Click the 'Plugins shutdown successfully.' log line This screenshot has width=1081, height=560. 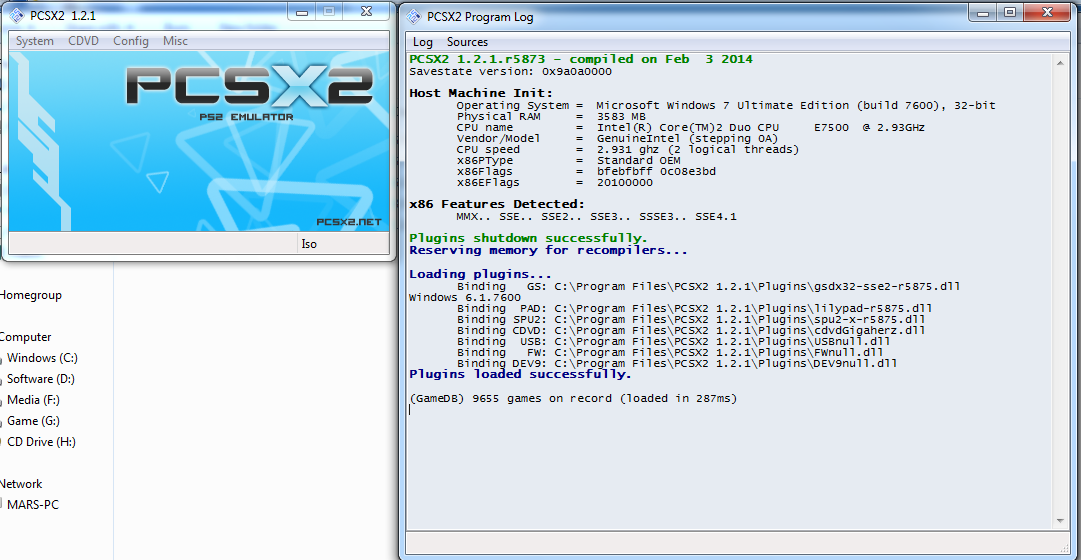tap(529, 238)
